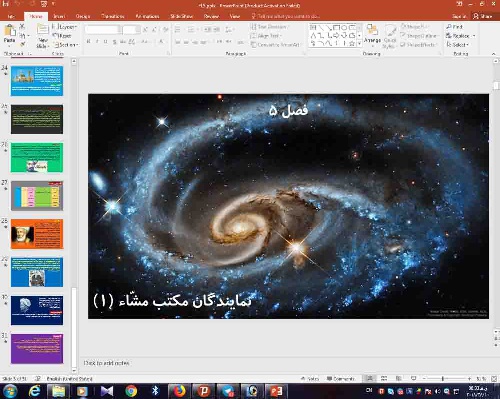Click the Save icon in quick access toolbar
Image resolution: width=500 pixels, height=399 pixels.
point(6,4)
